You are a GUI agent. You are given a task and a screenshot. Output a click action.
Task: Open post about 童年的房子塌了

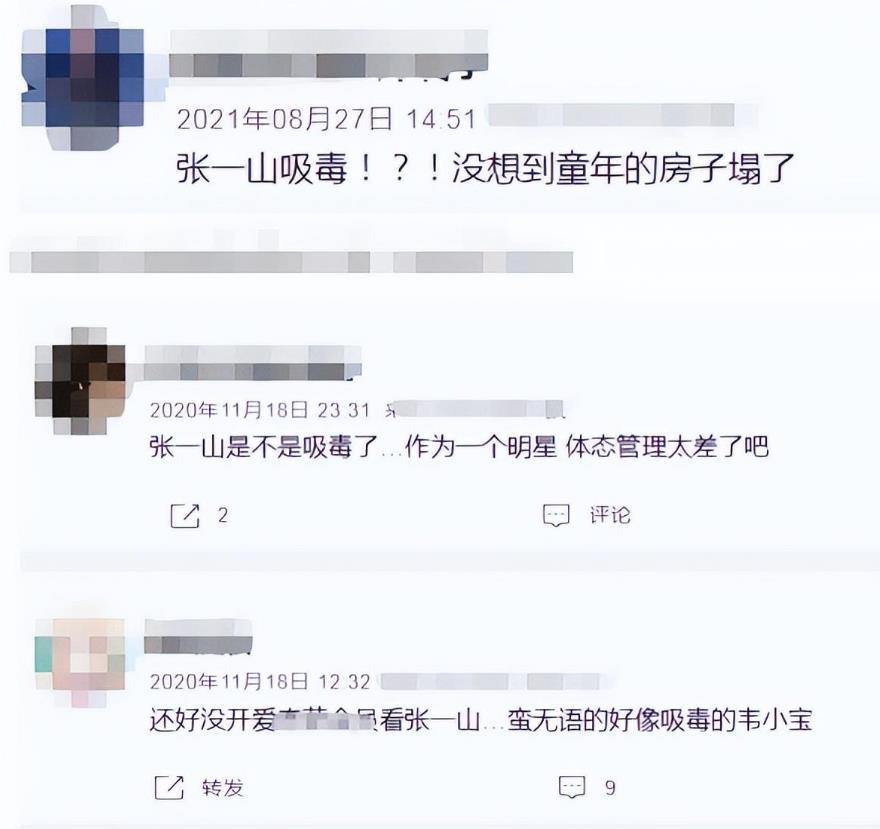coord(485,168)
